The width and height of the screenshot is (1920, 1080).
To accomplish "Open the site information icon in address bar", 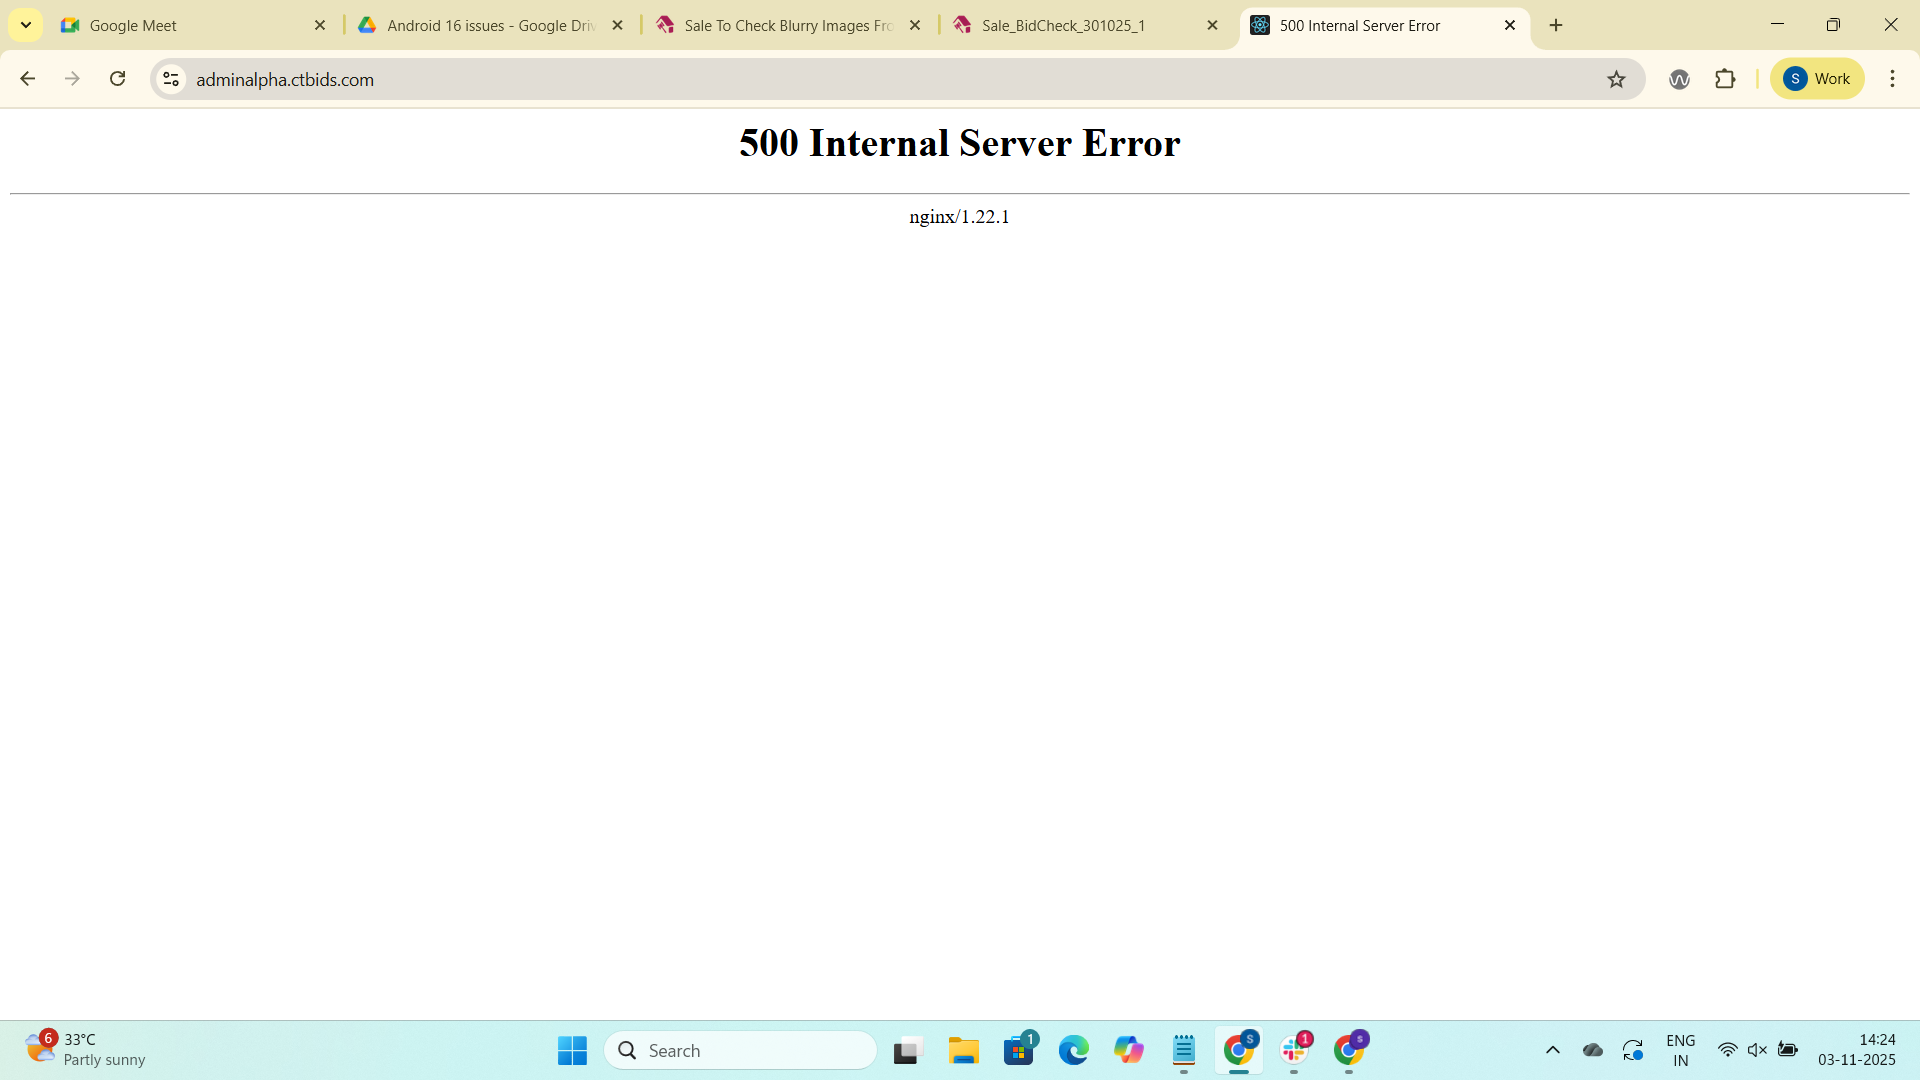I will pos(171,79).
